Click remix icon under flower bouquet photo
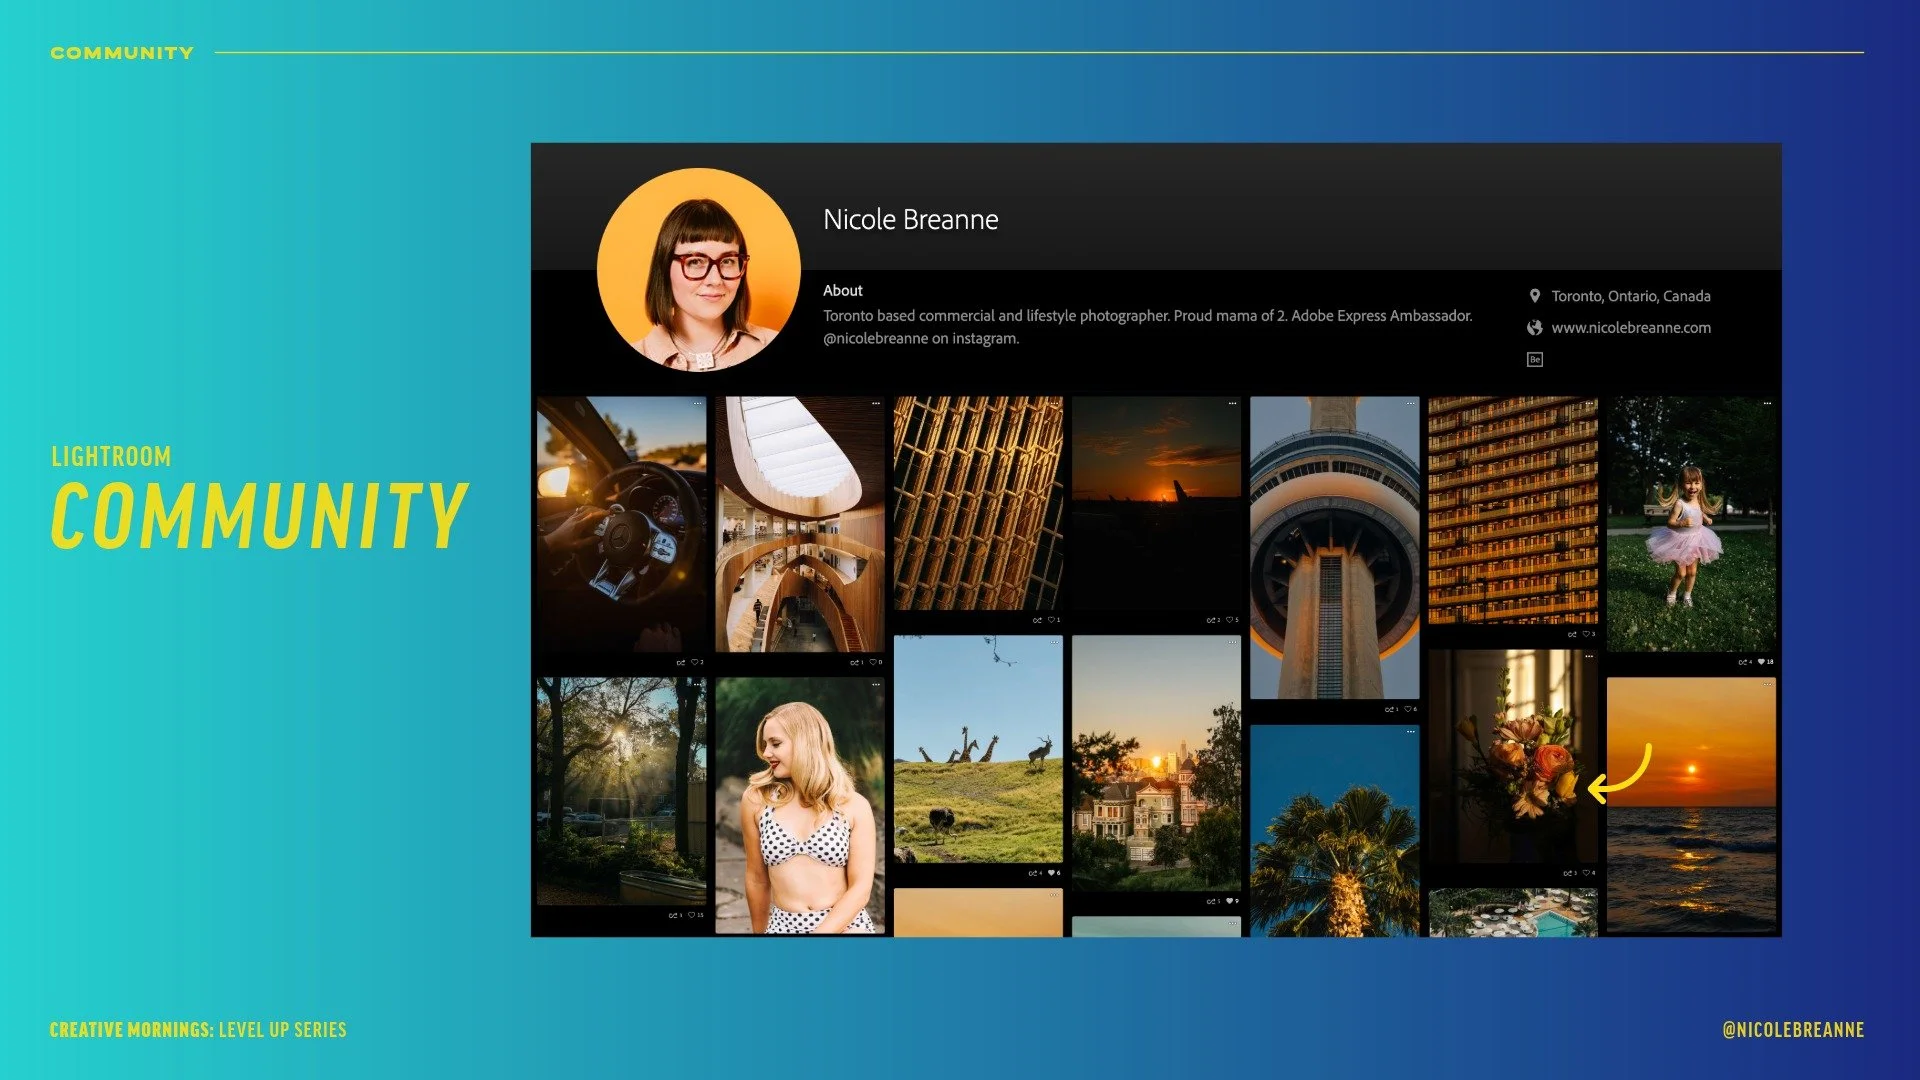The width and height of the screenshot is (1920, 1080). [x=1569, y=873]
